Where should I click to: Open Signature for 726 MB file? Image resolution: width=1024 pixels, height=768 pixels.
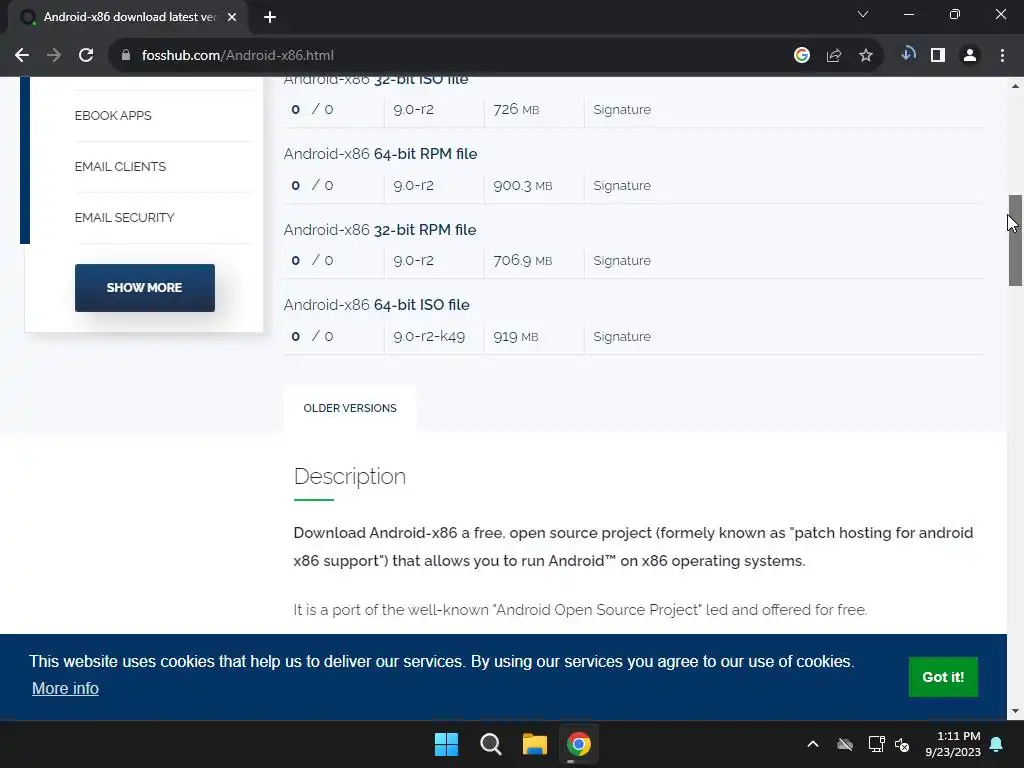click(x=622, y=110)
